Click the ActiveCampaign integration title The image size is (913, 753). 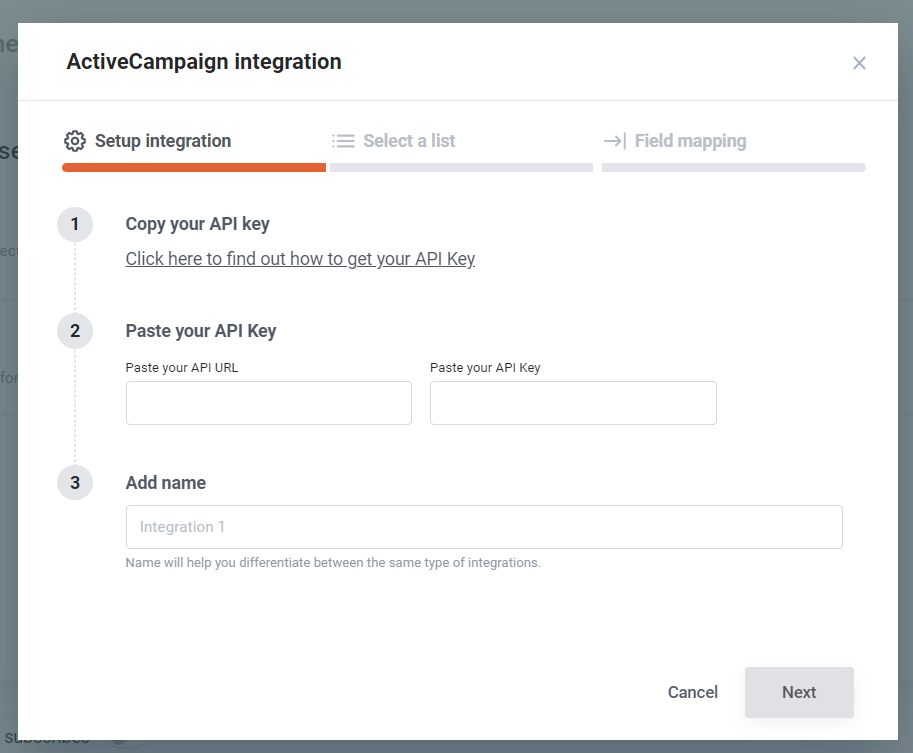coord(204,62)
